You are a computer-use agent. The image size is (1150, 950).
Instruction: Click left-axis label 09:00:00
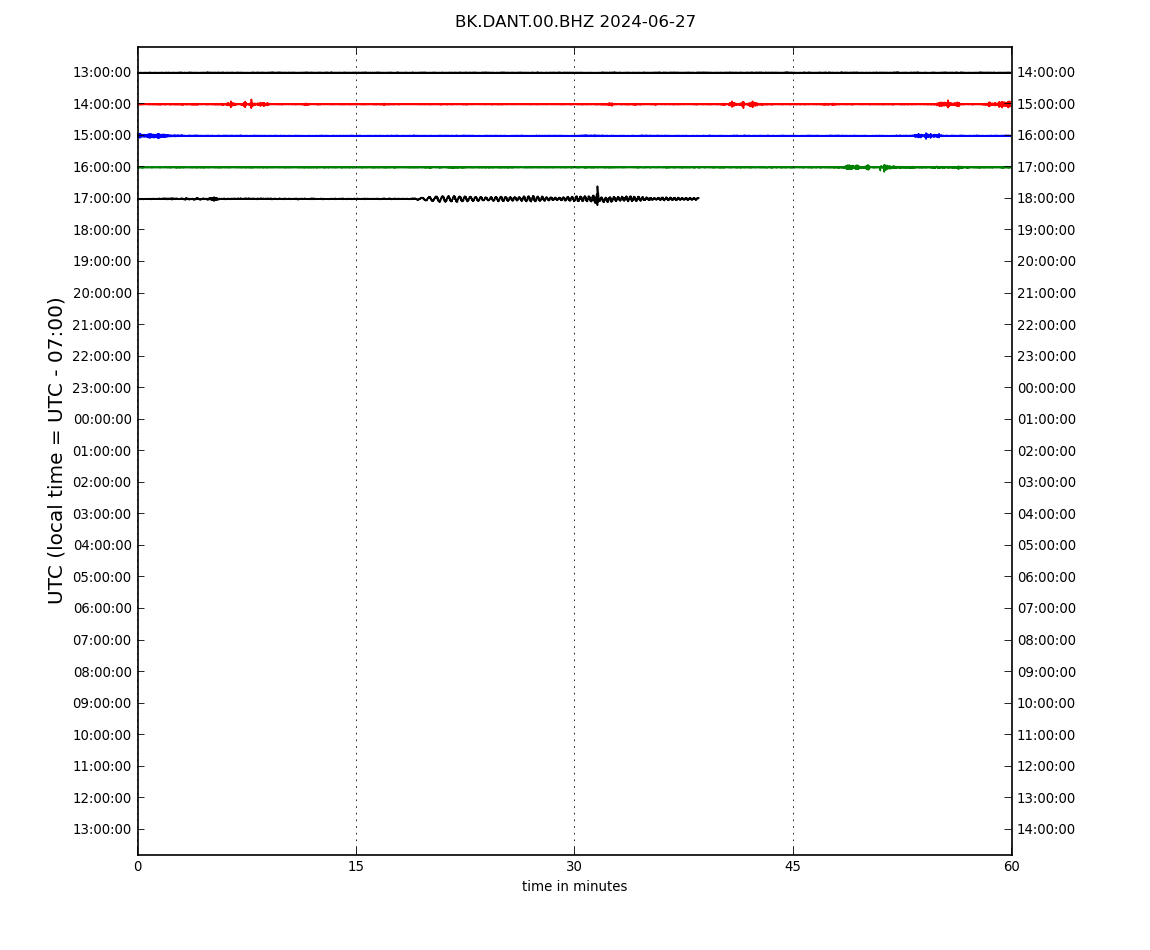point(102,704)
